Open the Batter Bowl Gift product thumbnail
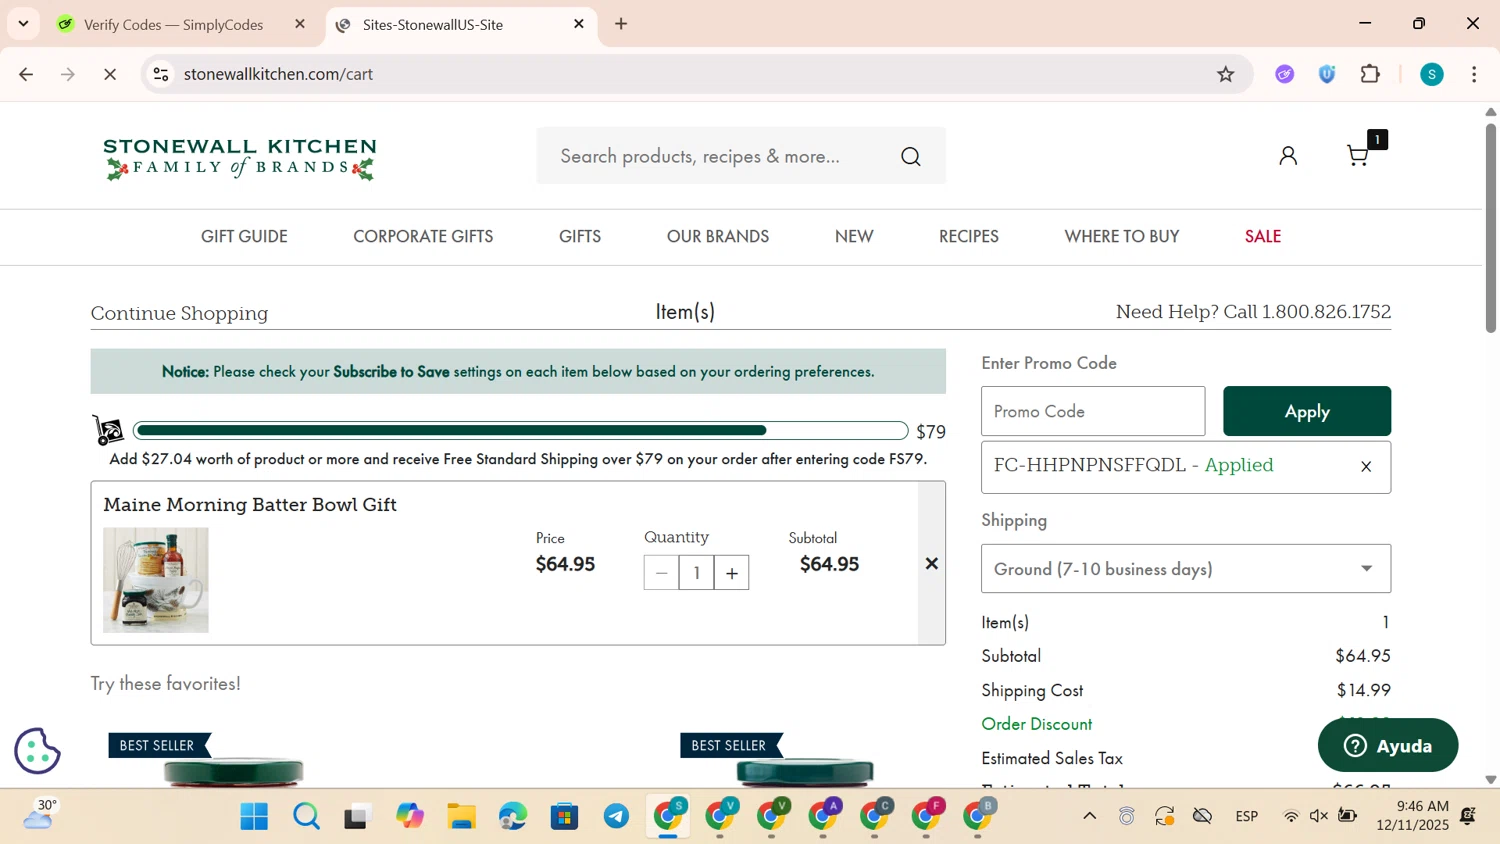Image resolution: width=1500 pixels, height=844 pixels. click(156, 580)
